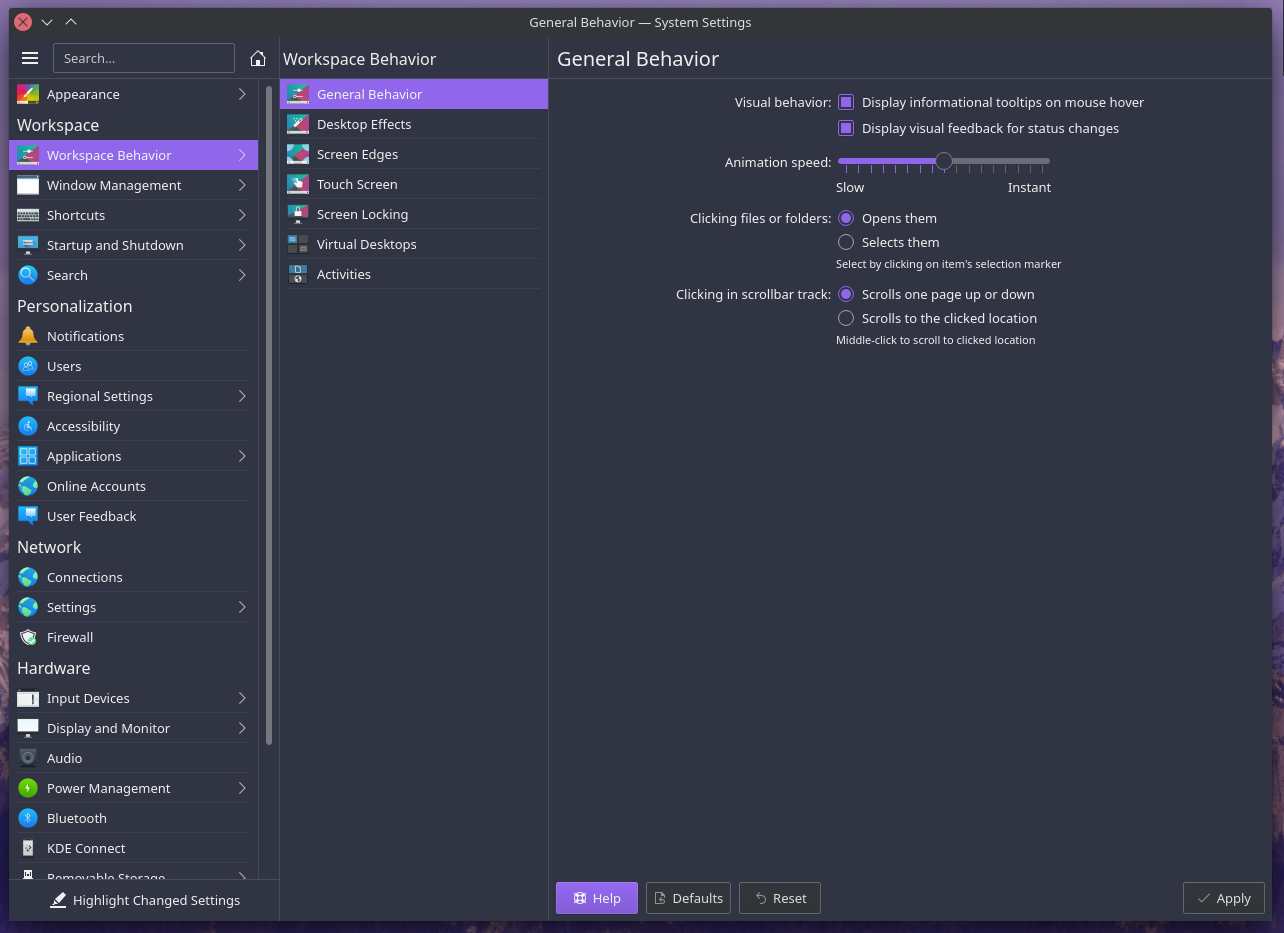Click the Online Accounts globe icon
Screen dimensions: 1284x933
tap(28, 486)
